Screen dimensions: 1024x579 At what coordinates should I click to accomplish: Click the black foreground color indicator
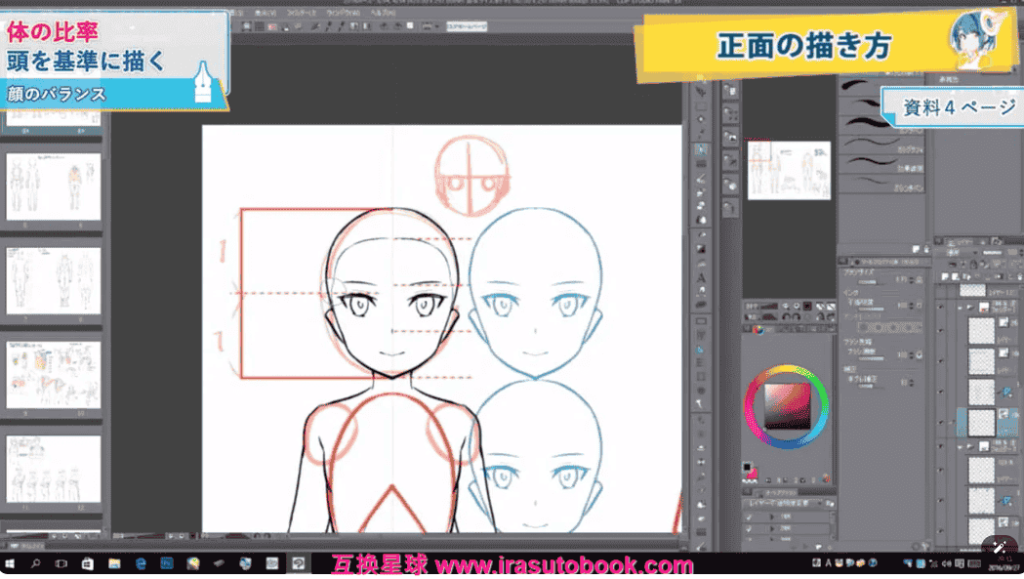pyautogui.click(x=747, y=467)
